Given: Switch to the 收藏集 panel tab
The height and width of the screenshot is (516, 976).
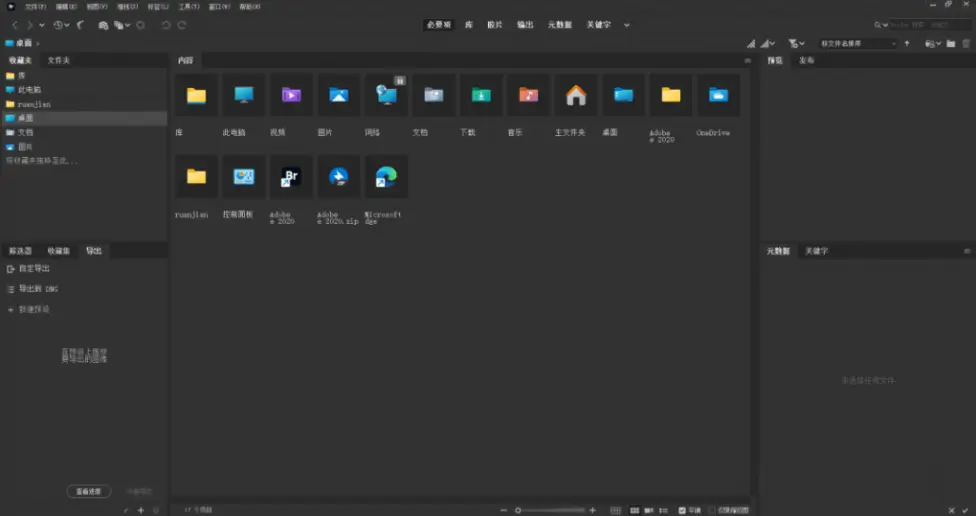Looking at the screenshot, I should (x=59, y=251).
